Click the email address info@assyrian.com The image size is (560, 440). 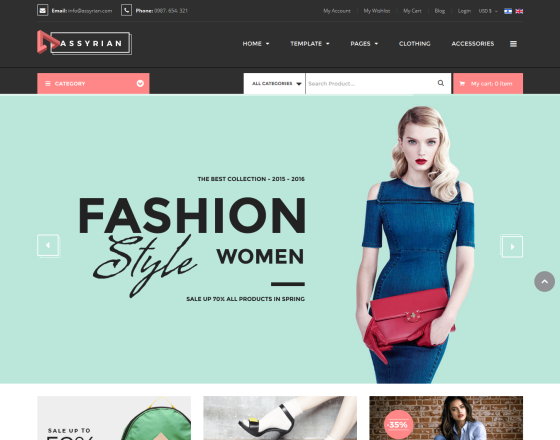[x=90, y=11]
